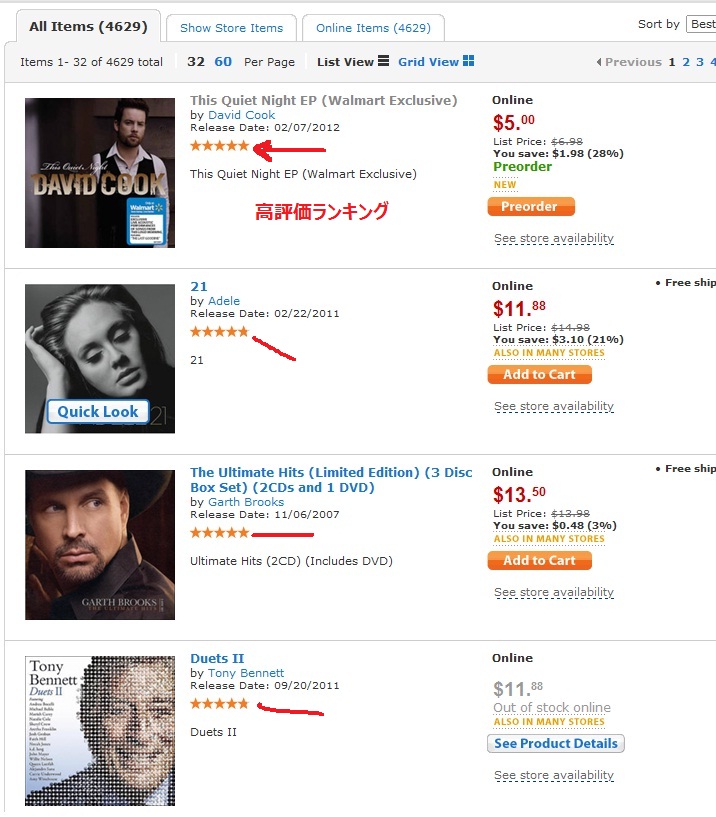The image size is (716, 817).
Task: Show 32 items per page
Action: (x=196, y=62)
